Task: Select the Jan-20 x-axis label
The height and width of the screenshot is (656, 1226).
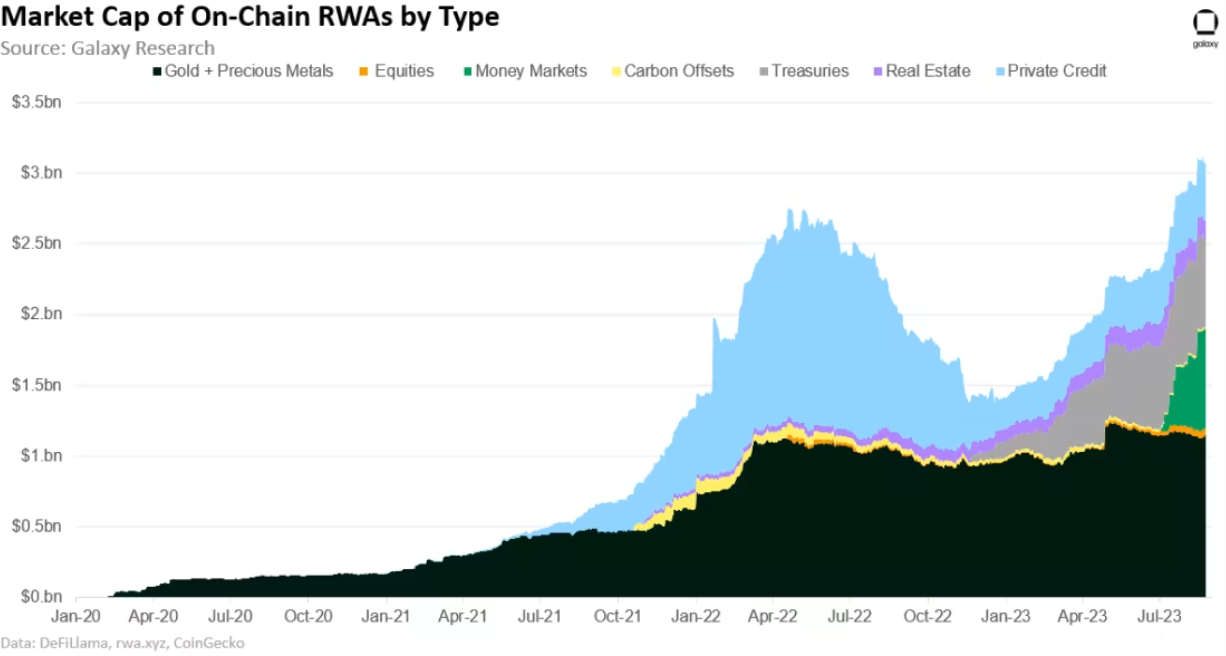Action: (76, 616)
